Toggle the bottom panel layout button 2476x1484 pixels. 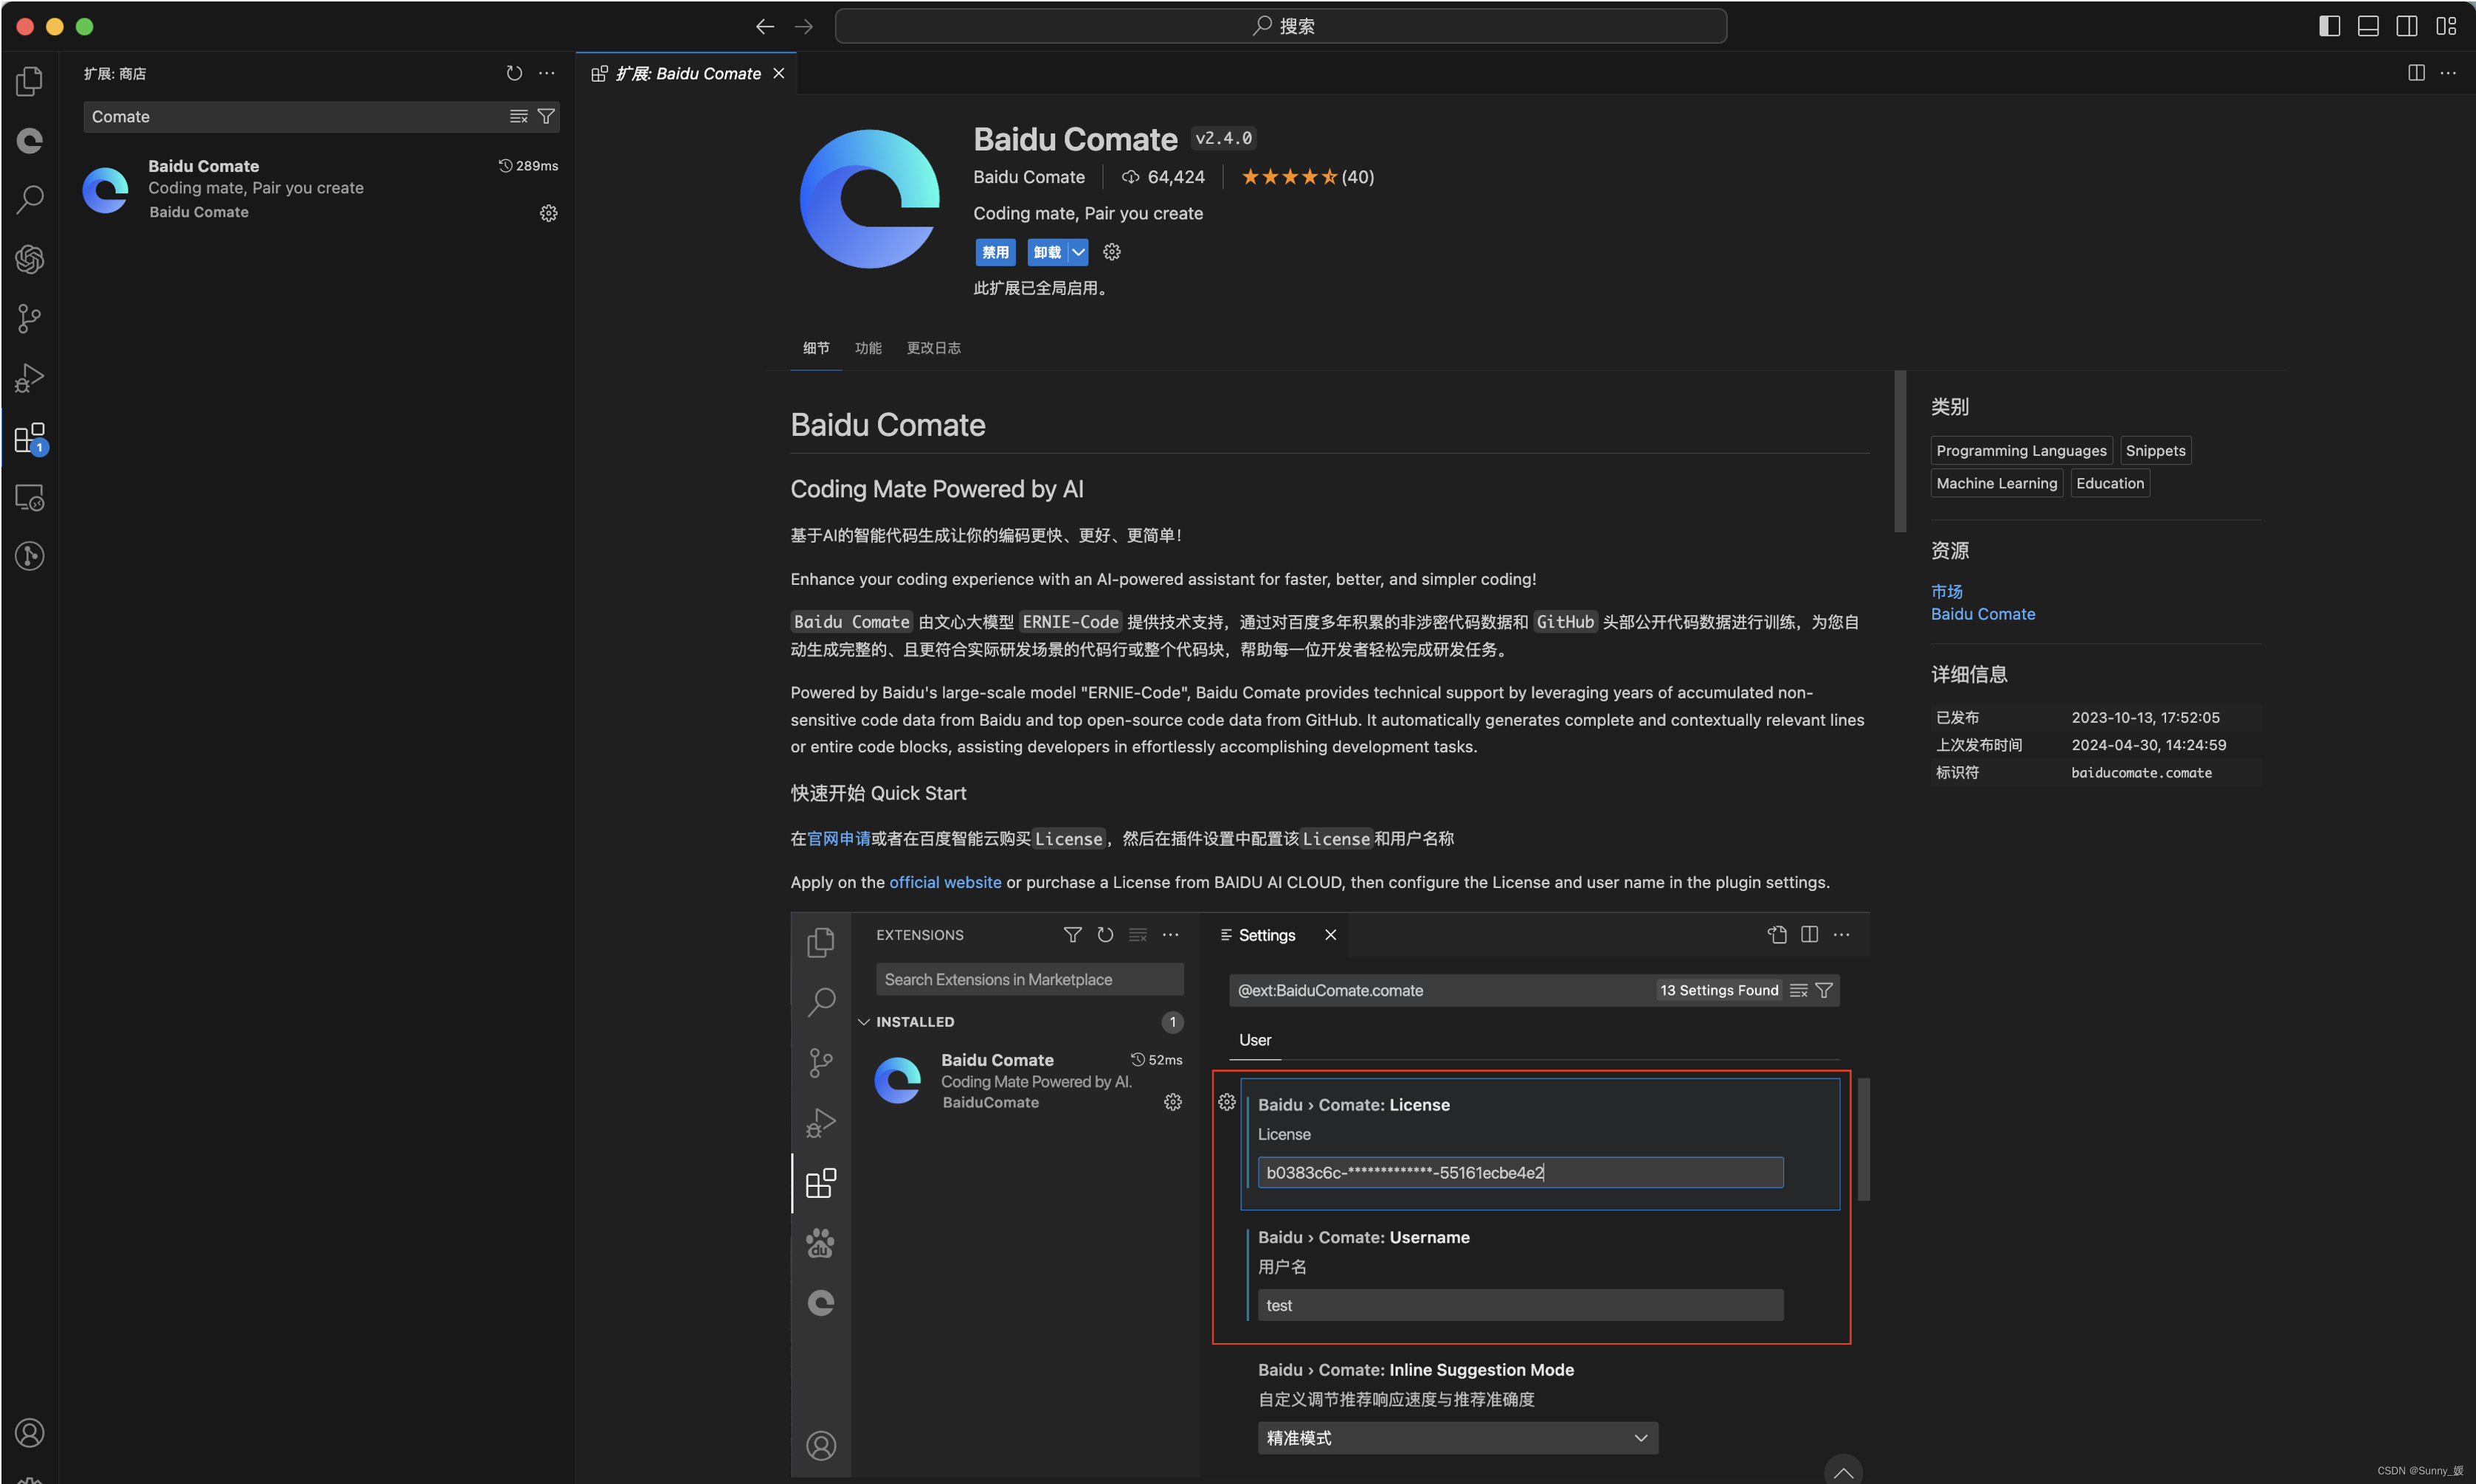click(x=2367, y=26)
